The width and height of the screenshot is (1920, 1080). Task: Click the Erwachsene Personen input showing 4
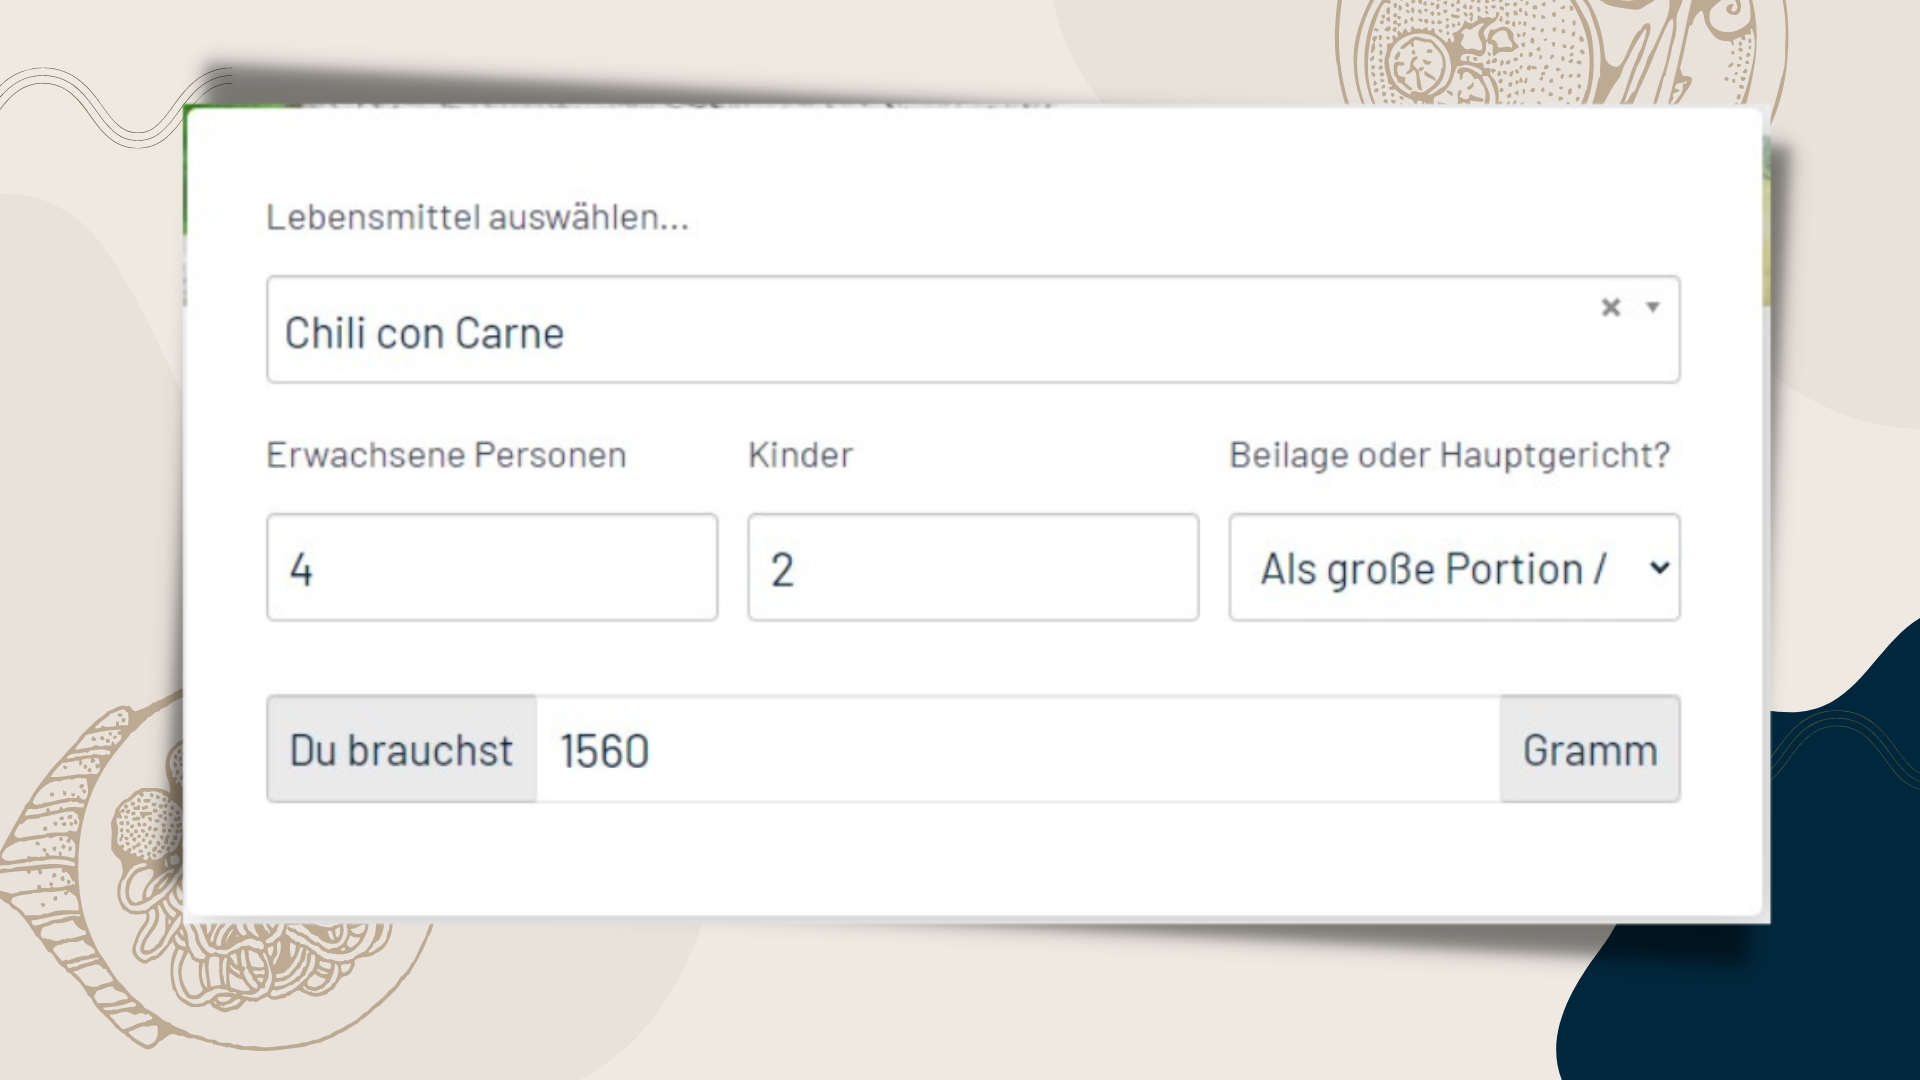491,567
